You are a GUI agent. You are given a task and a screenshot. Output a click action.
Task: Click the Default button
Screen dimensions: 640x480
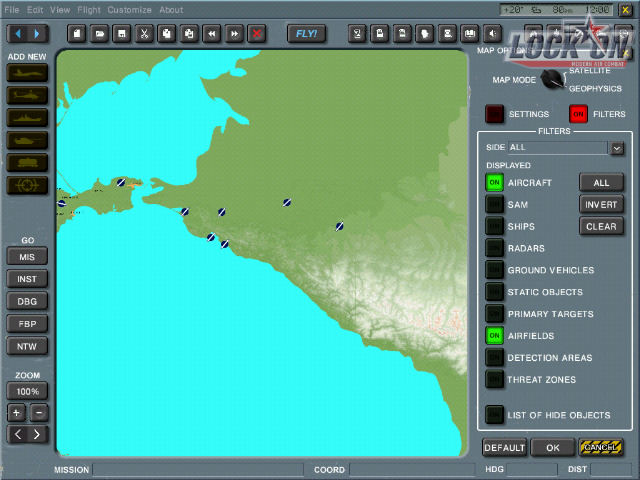tap(504, 448)
